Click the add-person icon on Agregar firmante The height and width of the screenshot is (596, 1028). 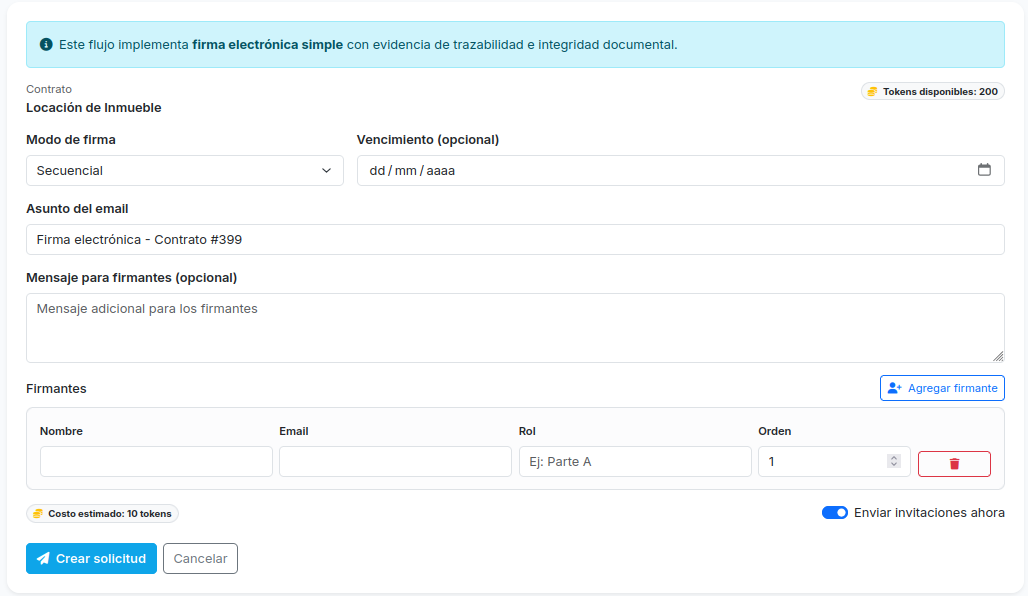[893, 388]
